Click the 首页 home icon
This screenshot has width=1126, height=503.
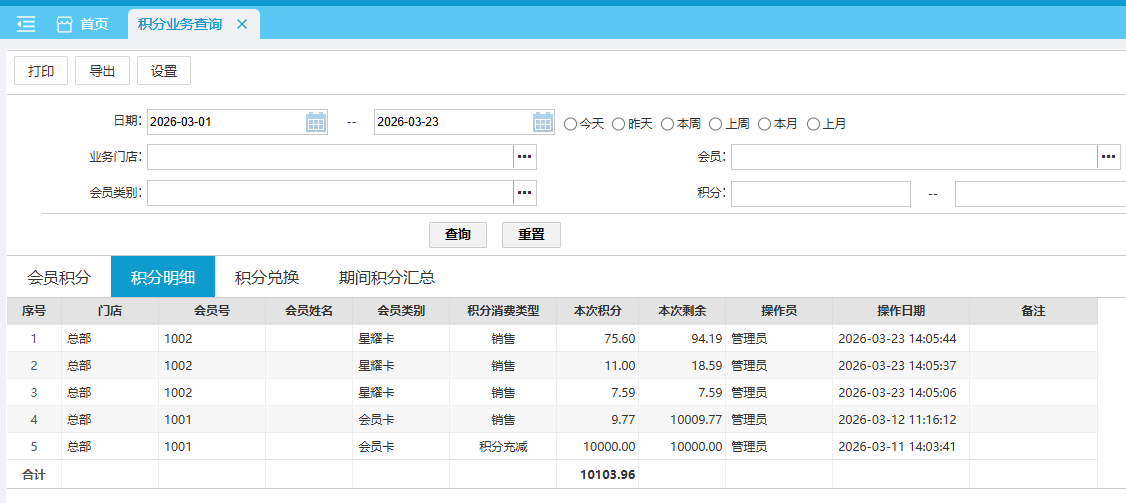65,24
